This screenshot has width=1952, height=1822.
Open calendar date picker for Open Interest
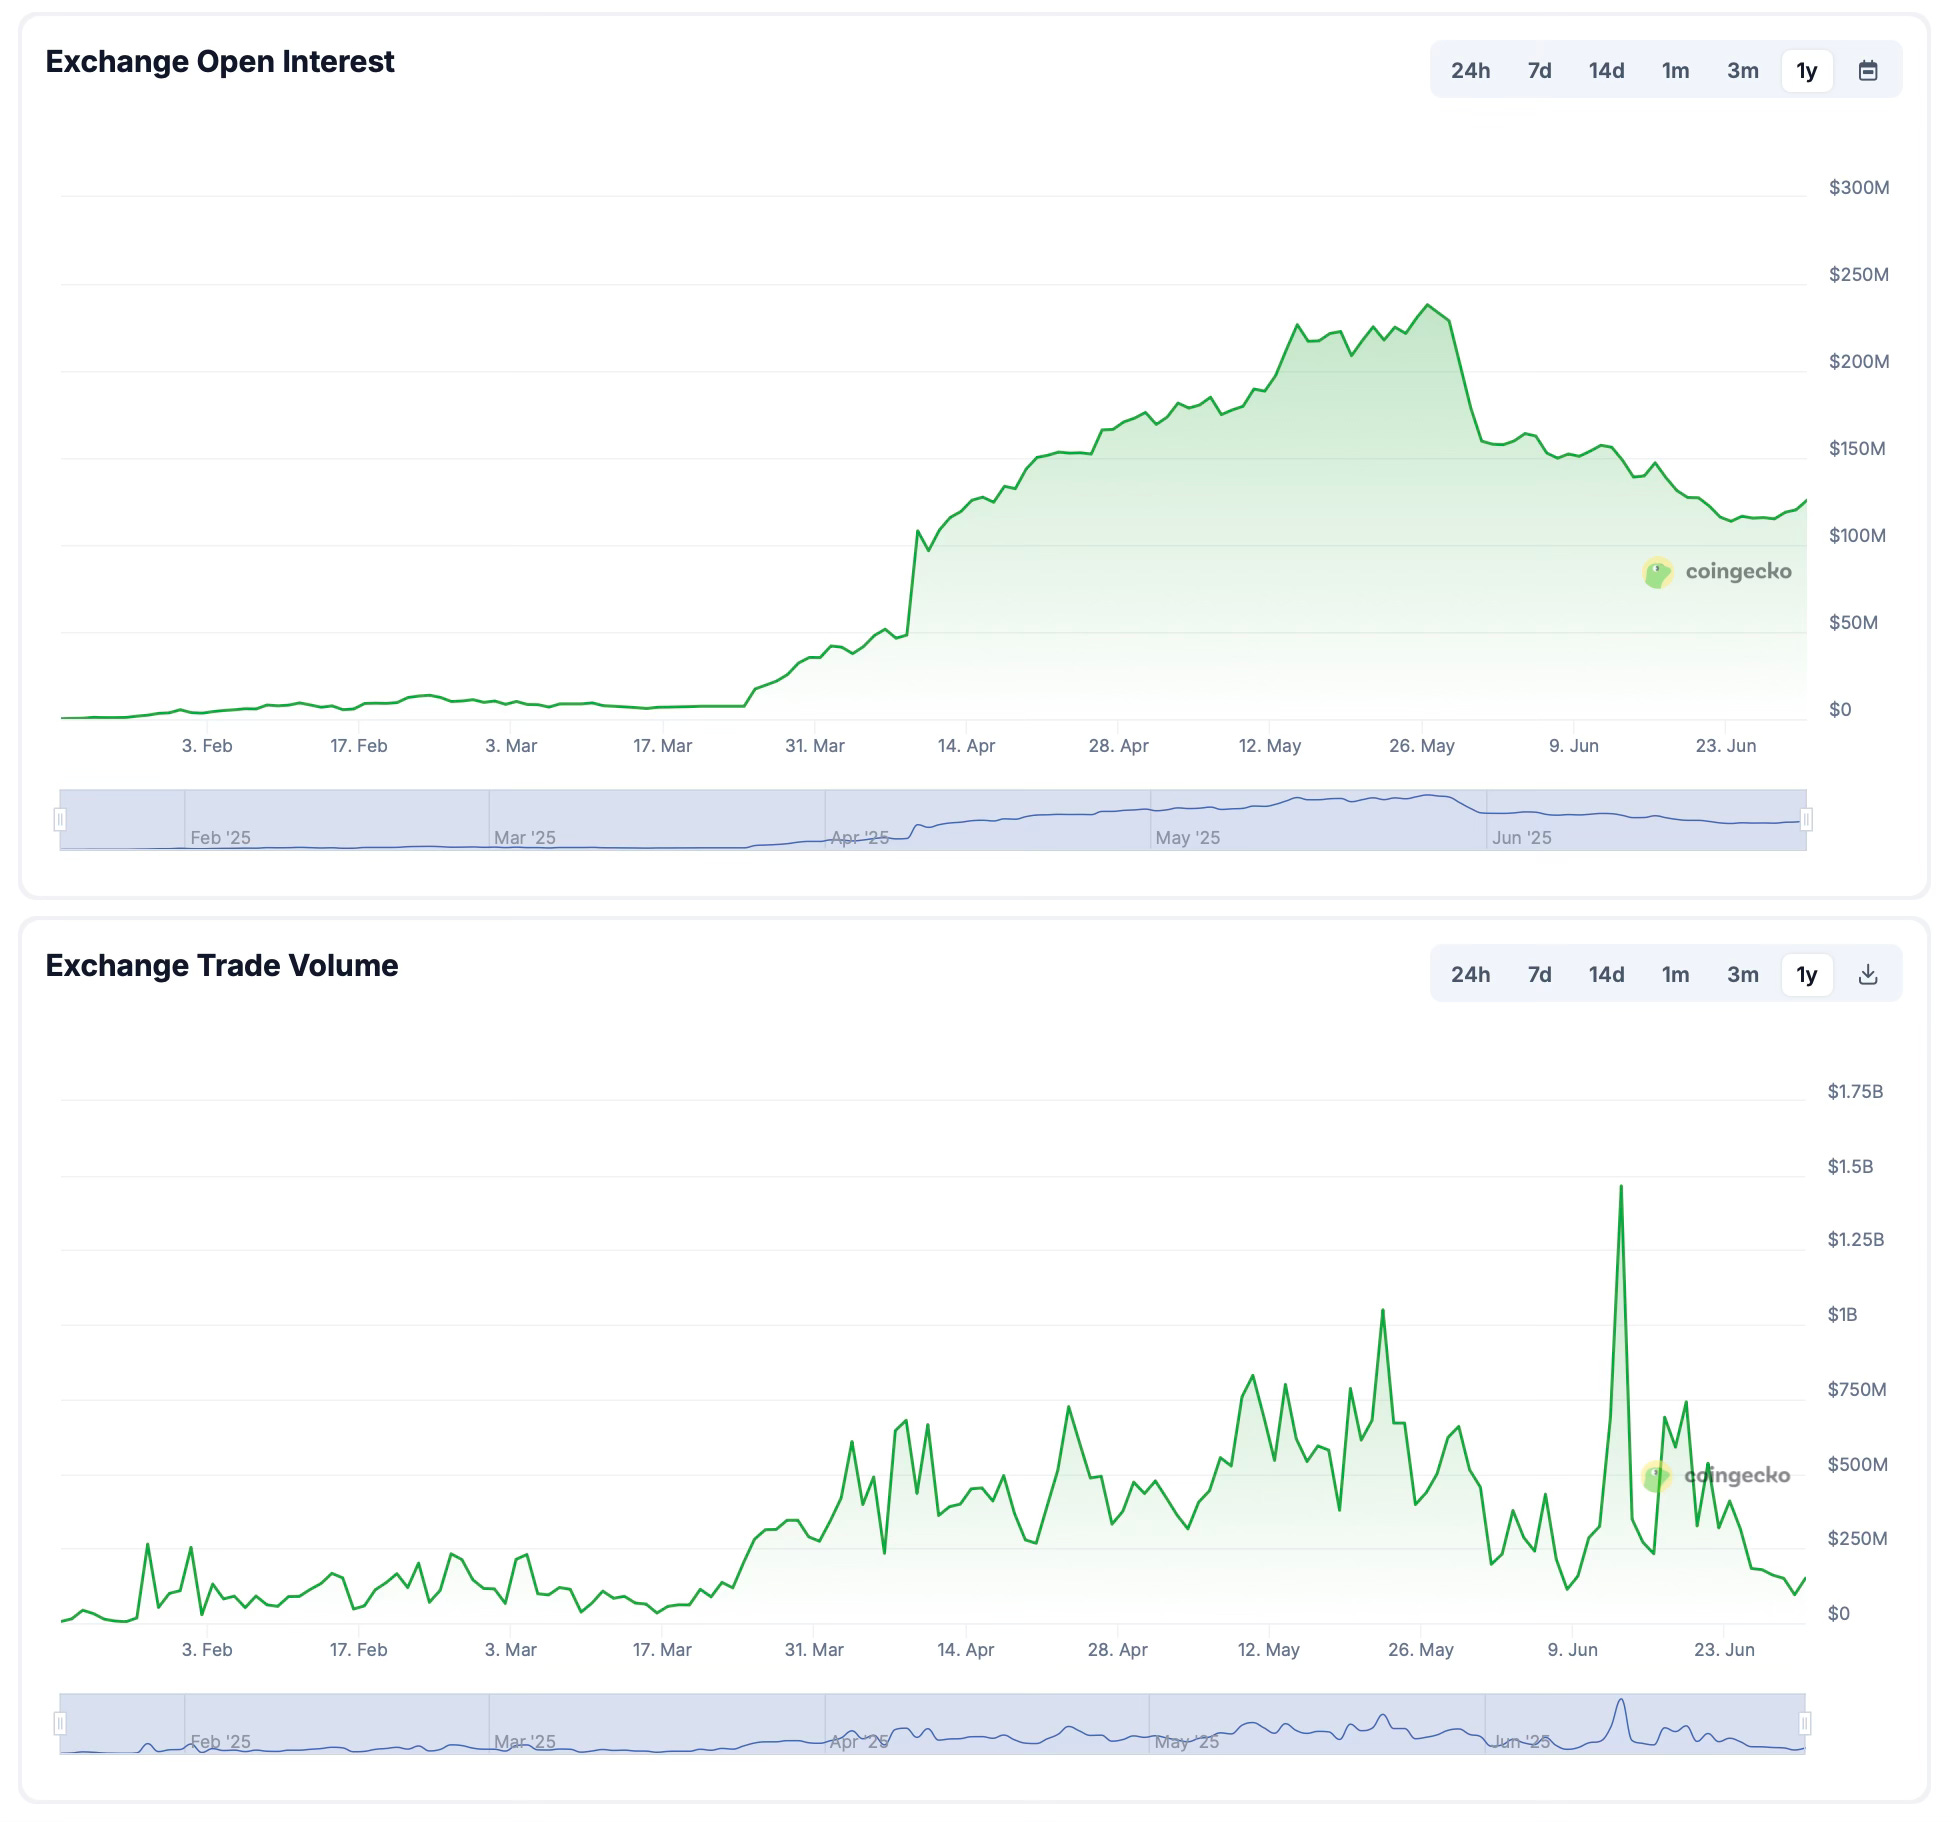pyautogui.click(x=1867, y=70)
